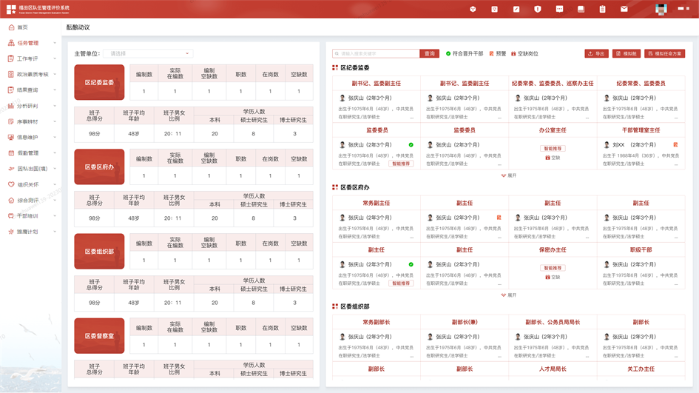The image size is (699, 393).
Task: Open the 主管单位 dropdown selector
Action: (x=148, y=53)
